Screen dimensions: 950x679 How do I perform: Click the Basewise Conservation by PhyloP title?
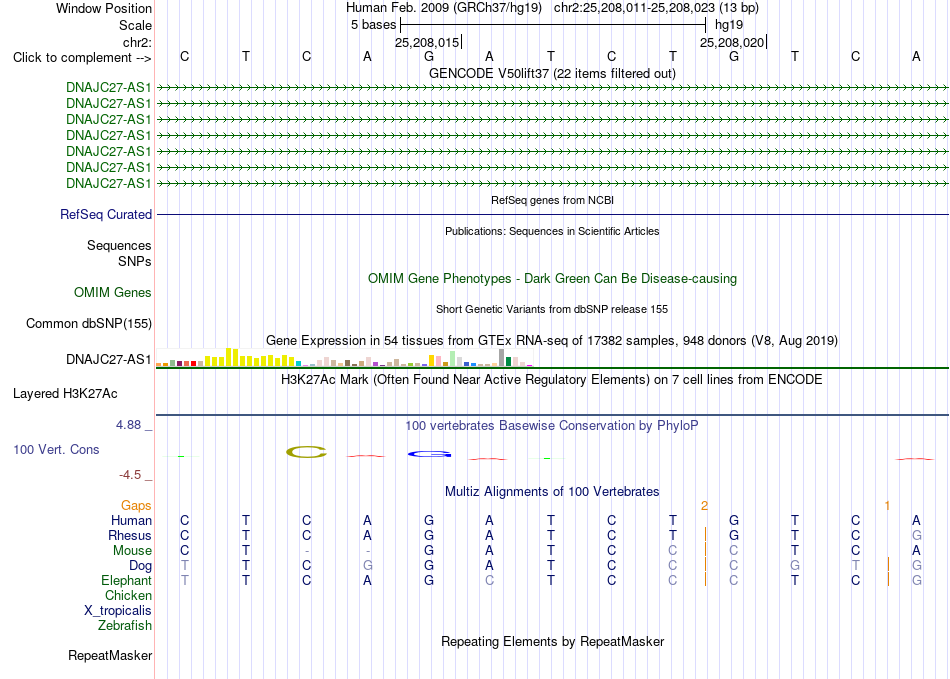(552, 426)
